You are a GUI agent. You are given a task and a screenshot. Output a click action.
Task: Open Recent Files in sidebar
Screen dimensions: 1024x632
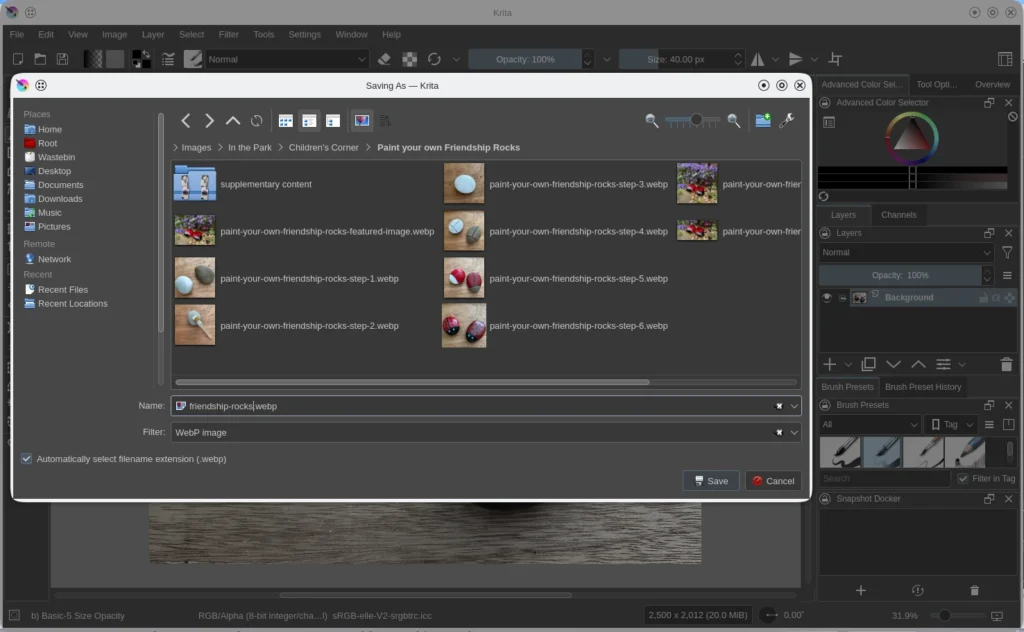63,290
